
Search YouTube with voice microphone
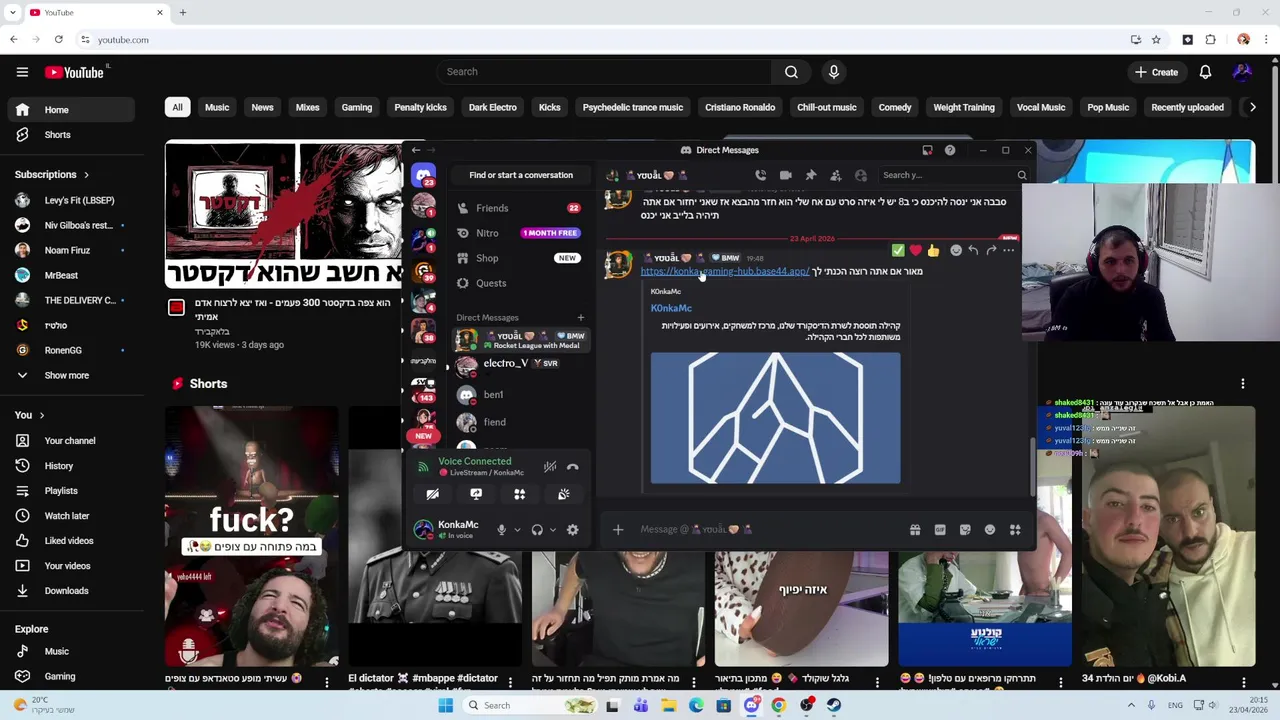tap(834, 72)
